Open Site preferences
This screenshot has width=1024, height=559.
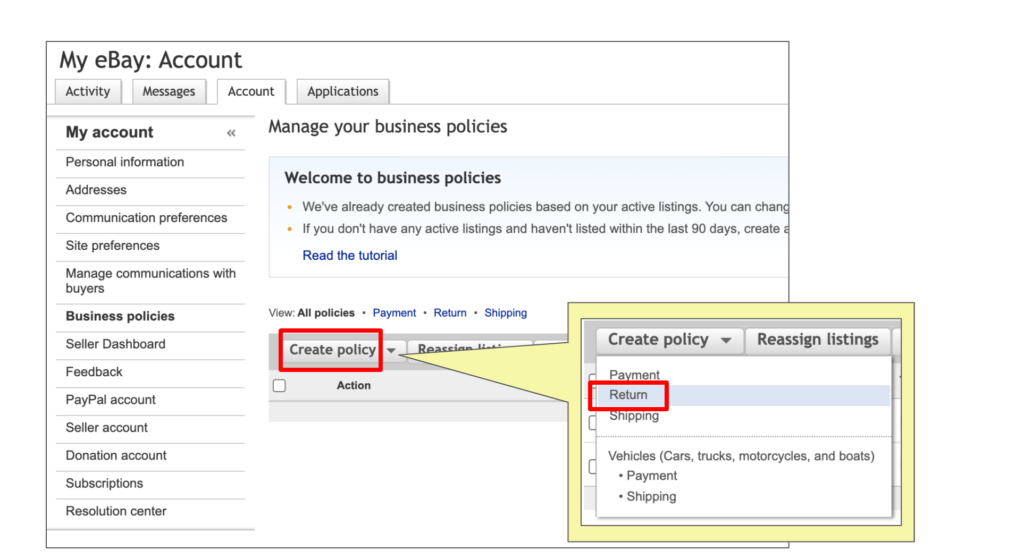point(112,246)
